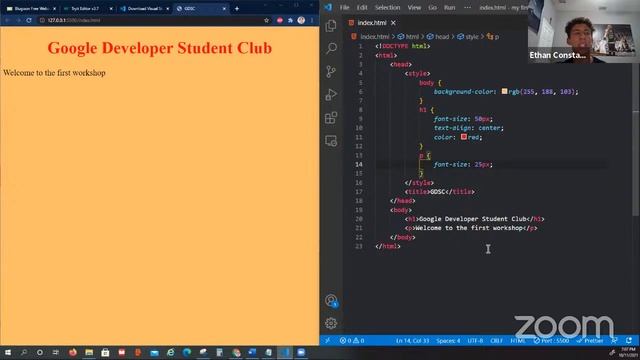Open Cortana on the taskbar
Screen dimensions: 640x360
pyautogui.click(x=40, y=352)
